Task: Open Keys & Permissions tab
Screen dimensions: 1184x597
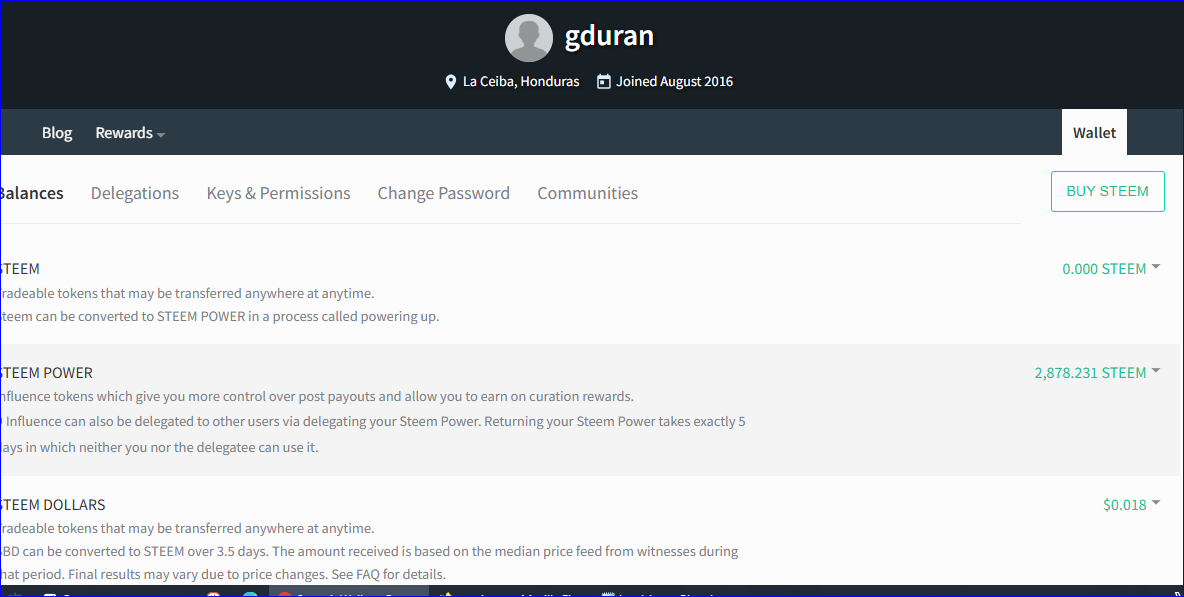Action: (279, 193)
